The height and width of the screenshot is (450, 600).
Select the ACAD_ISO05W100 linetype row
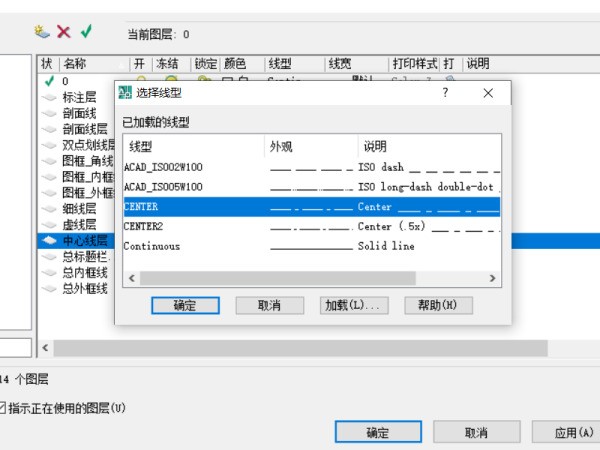point(311,187)
